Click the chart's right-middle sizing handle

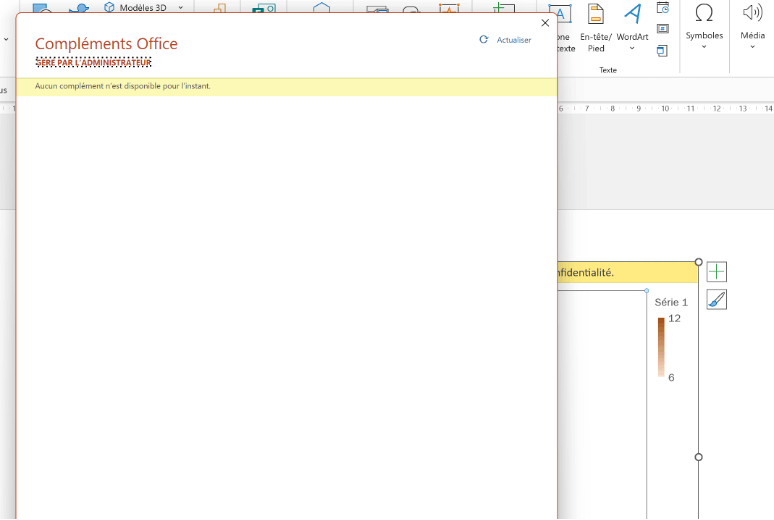(x=698, y=457)
